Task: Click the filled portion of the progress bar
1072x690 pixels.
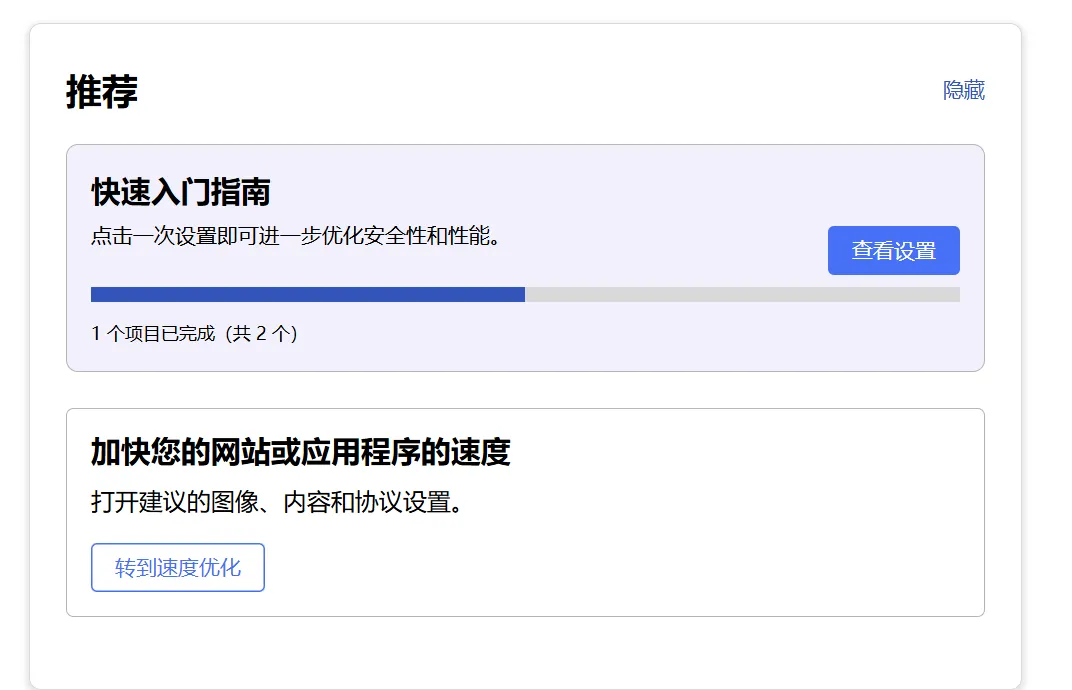Action: pos(300,293)
